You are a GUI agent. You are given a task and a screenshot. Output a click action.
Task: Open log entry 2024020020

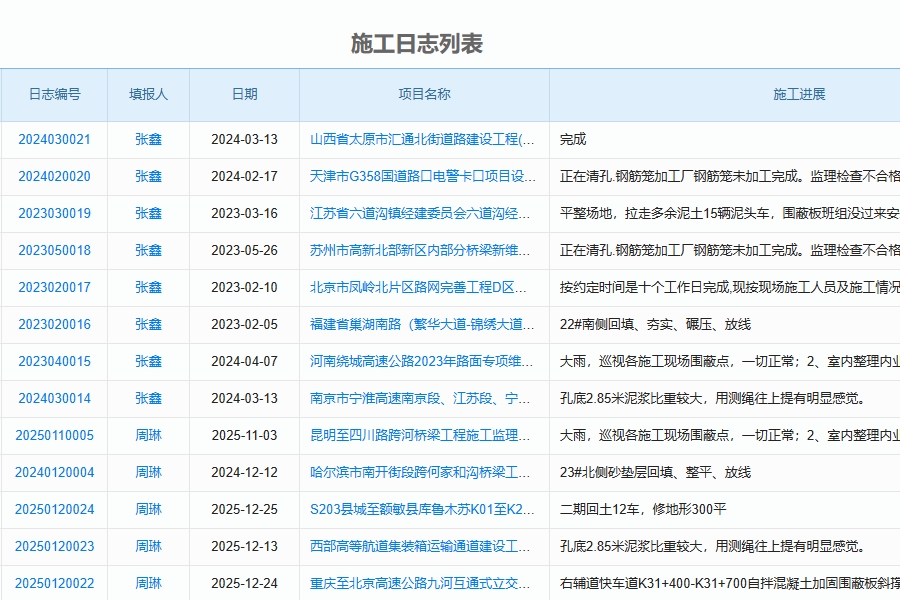[51, 176]
